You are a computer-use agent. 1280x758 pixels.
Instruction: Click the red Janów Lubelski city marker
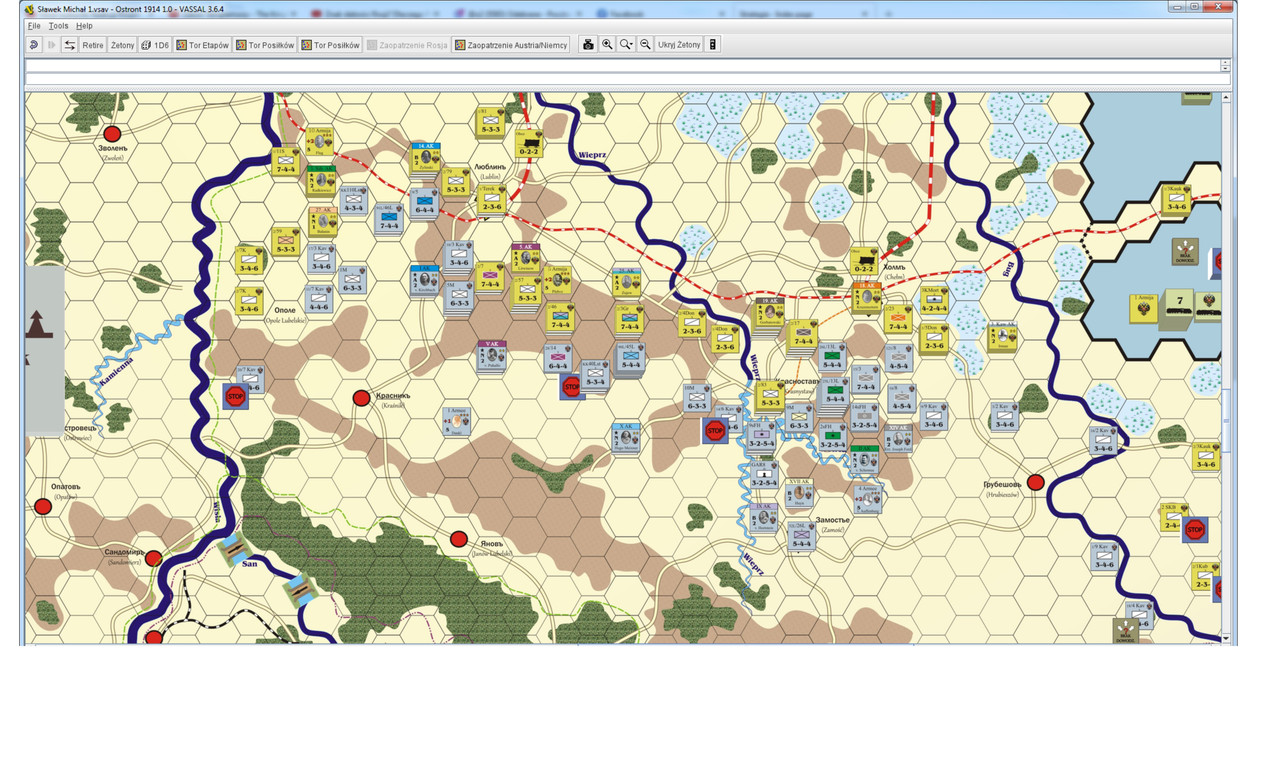pyautogui.click(x=458, y=539)
